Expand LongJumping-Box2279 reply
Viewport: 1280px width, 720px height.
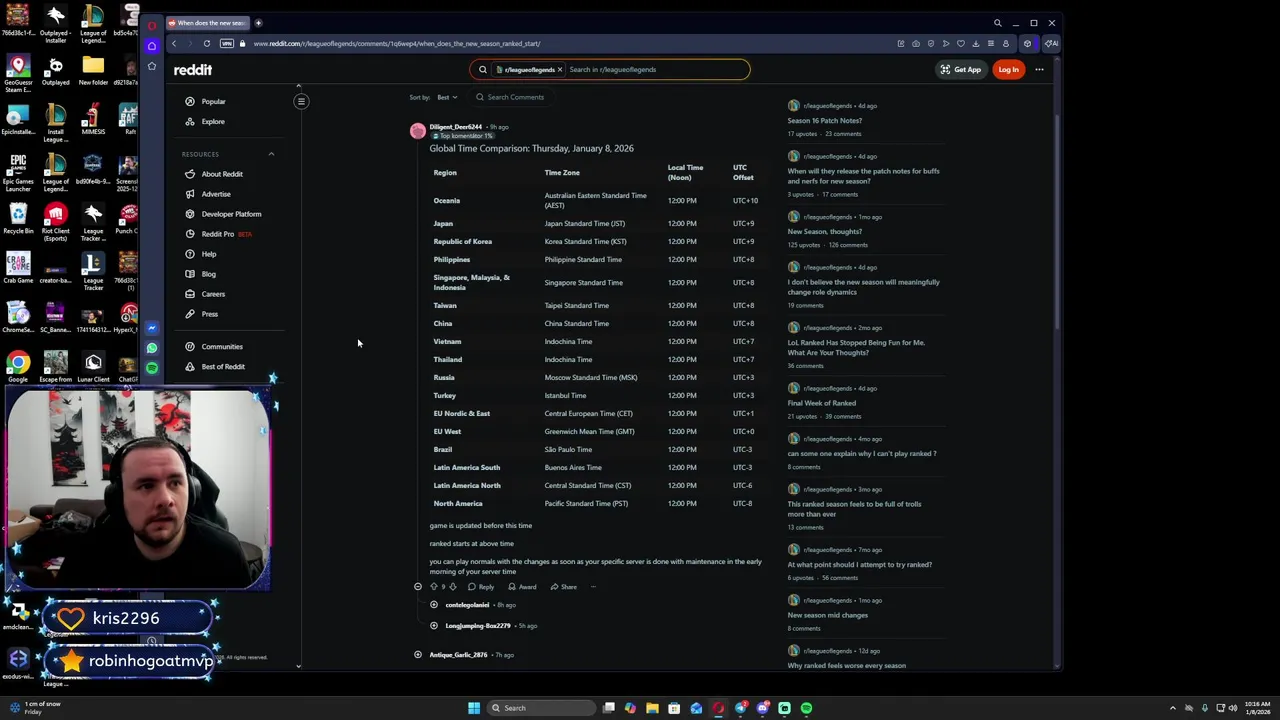[434, 626]
